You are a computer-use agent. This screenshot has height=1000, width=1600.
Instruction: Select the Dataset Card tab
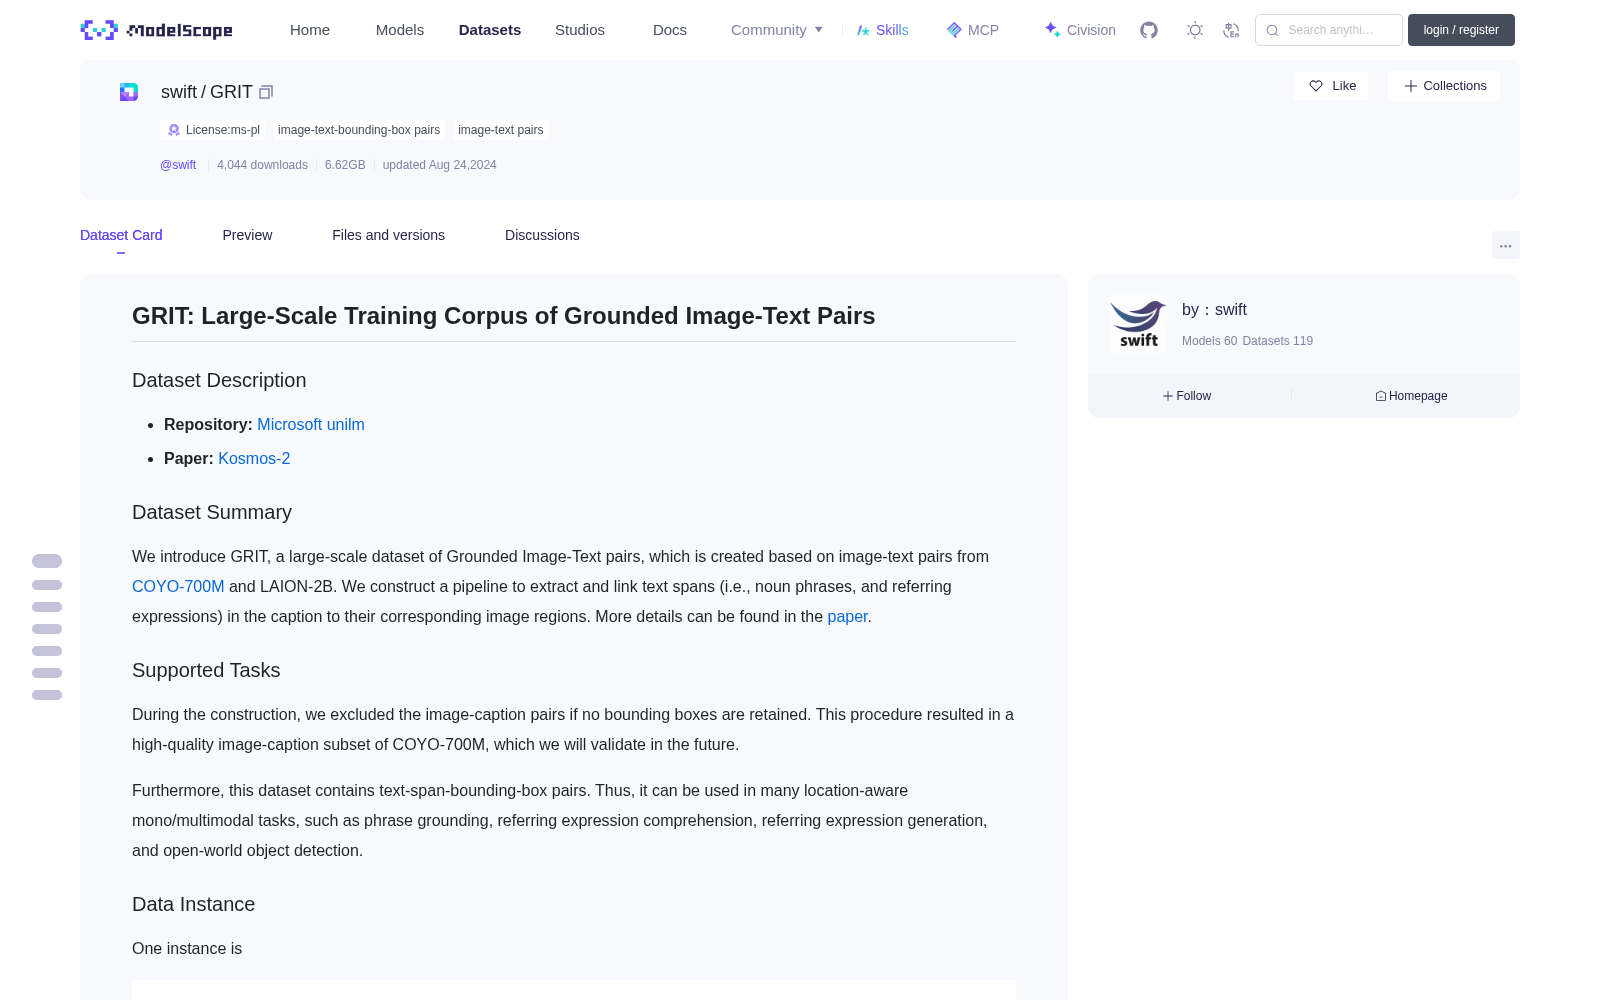(x=121, y=235)
